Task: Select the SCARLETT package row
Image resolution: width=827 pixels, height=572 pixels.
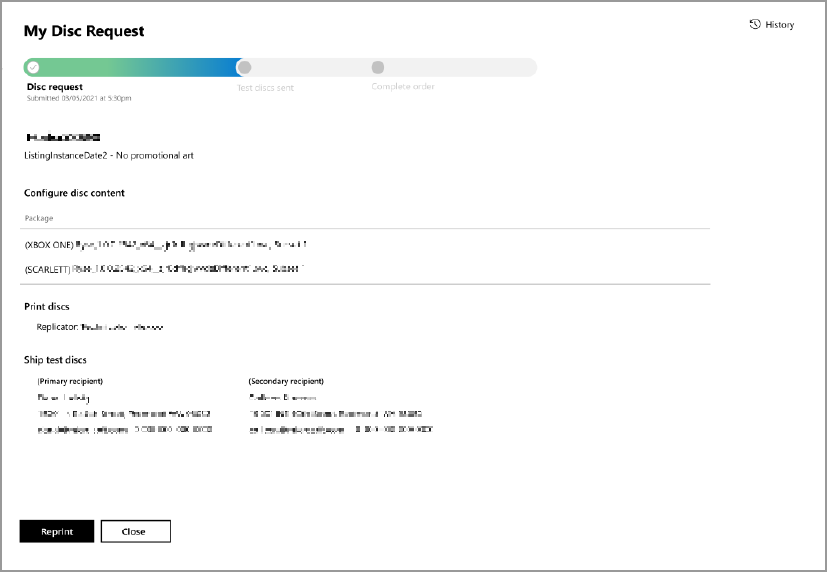Action: 365,269
